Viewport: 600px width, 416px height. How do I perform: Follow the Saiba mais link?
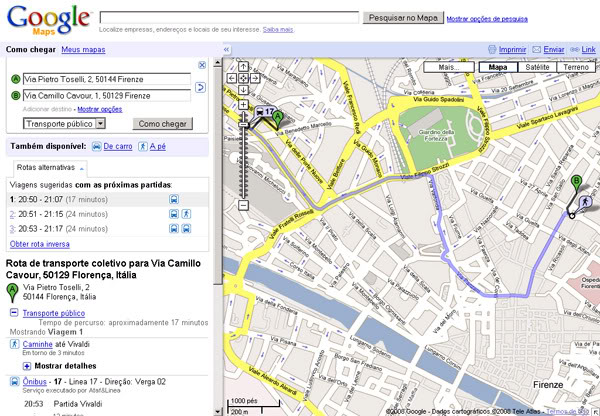coord(278,29)
